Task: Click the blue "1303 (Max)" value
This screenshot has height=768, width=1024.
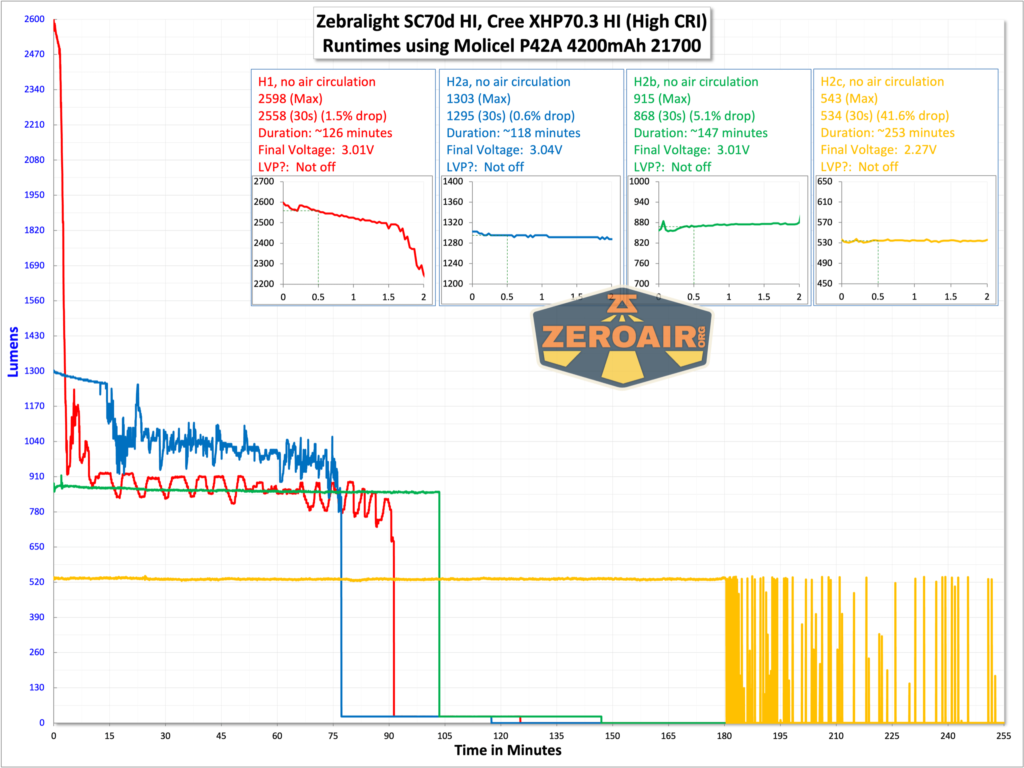Action: pyautogui.click(x=479, y=99)
